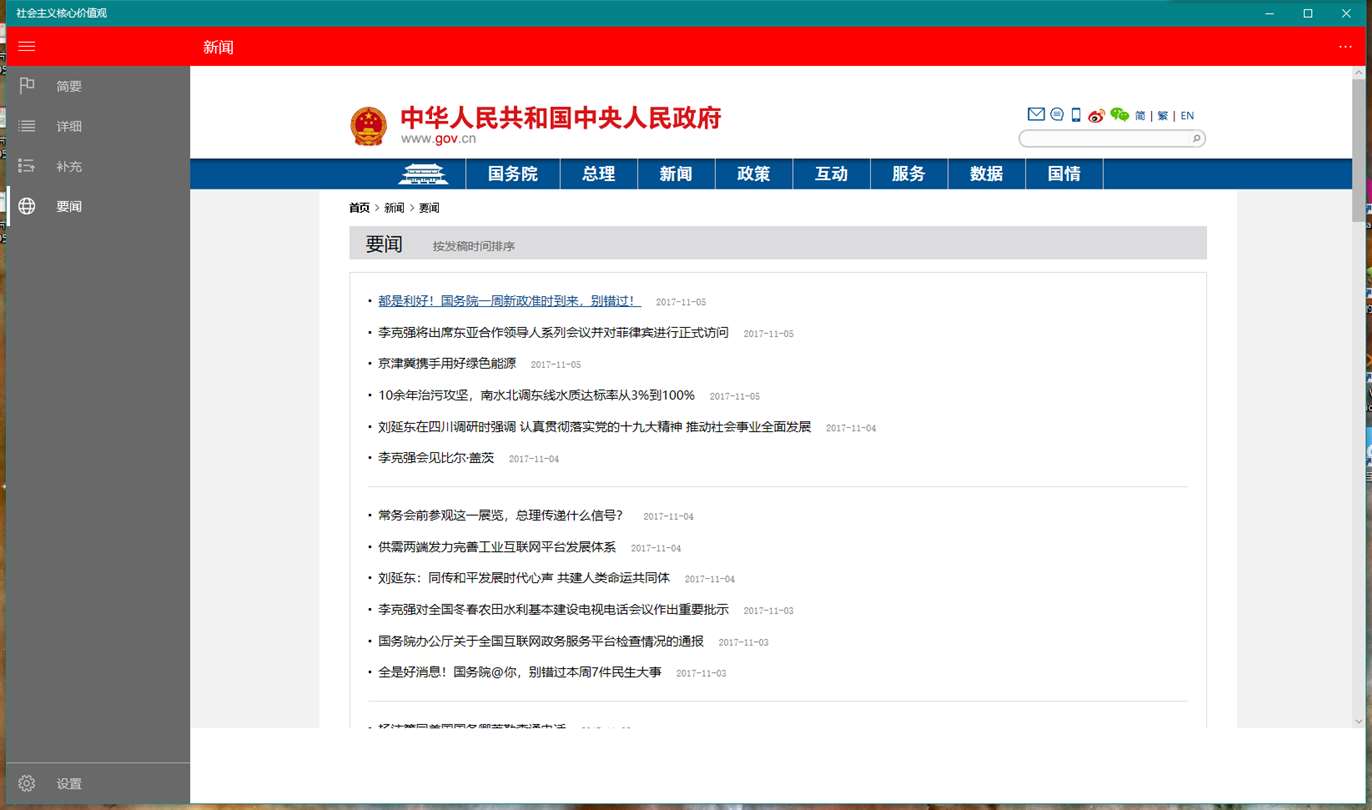Viewport: 1372px width, 810px height.
Task: Click the email envelope icon
Action: [1036, 115]
